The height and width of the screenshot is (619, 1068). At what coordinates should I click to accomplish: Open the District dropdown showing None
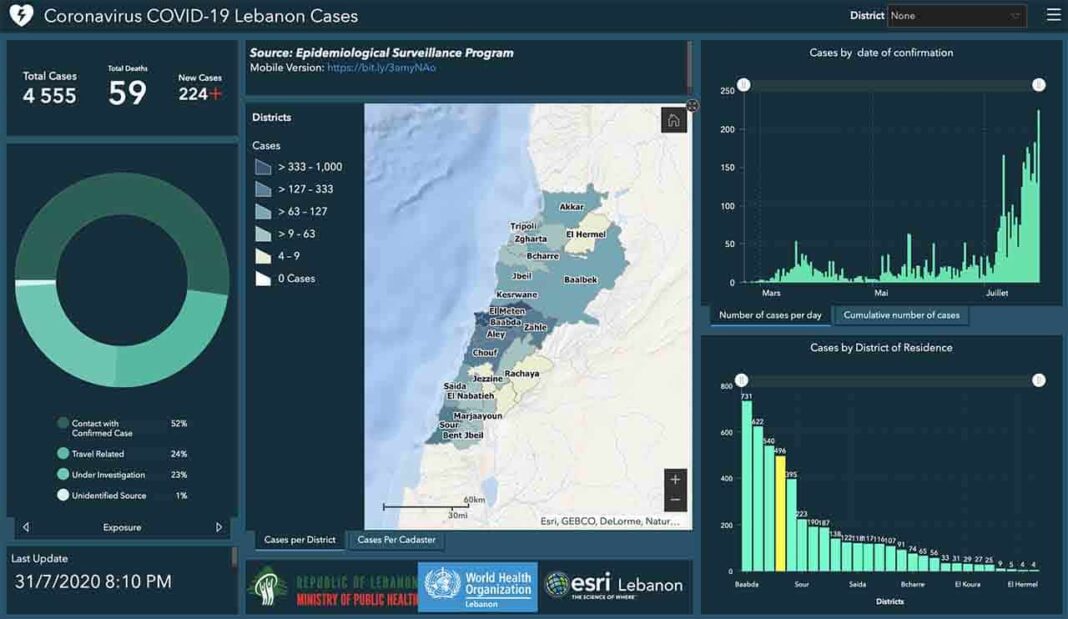coord(956,16)
